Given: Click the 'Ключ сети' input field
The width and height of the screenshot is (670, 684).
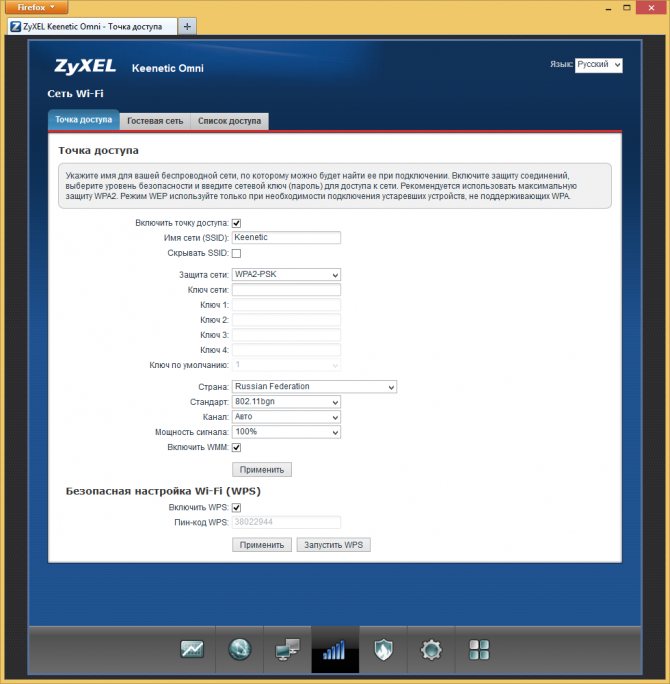Looking at the screenshot, I should (286, 290).
